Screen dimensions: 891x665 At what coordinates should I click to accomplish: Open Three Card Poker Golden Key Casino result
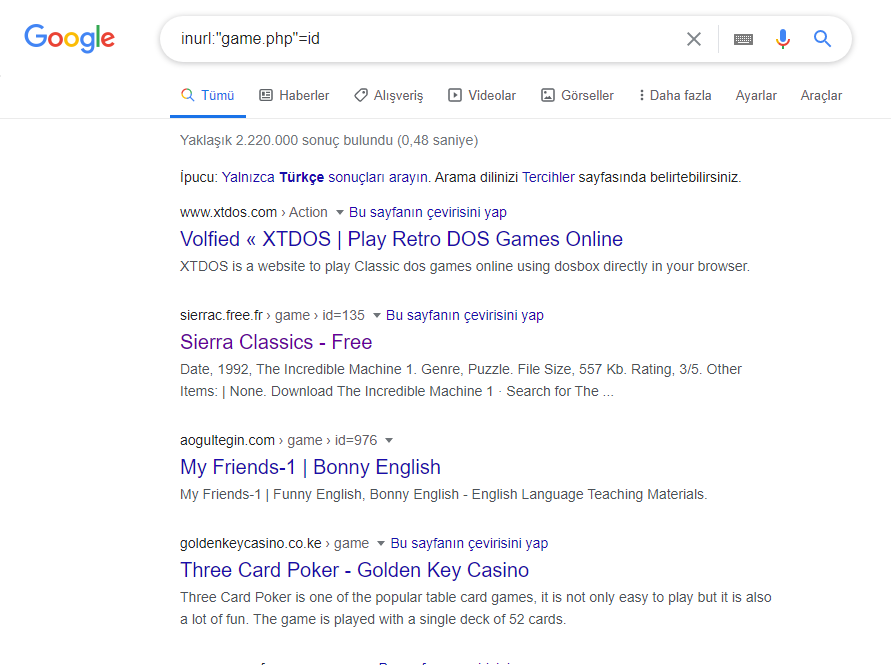click(x=355, y=570)
